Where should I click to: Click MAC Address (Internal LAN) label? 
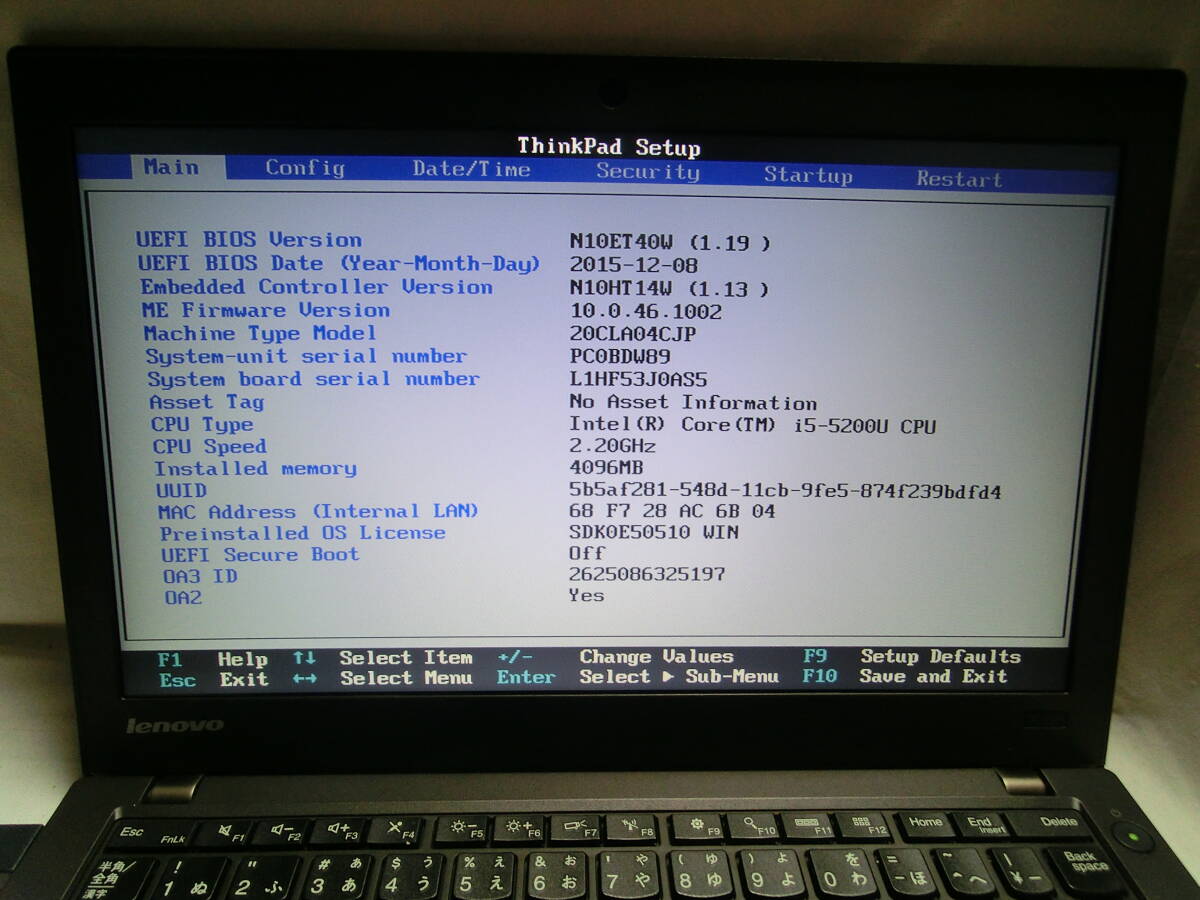coord(318,511)
